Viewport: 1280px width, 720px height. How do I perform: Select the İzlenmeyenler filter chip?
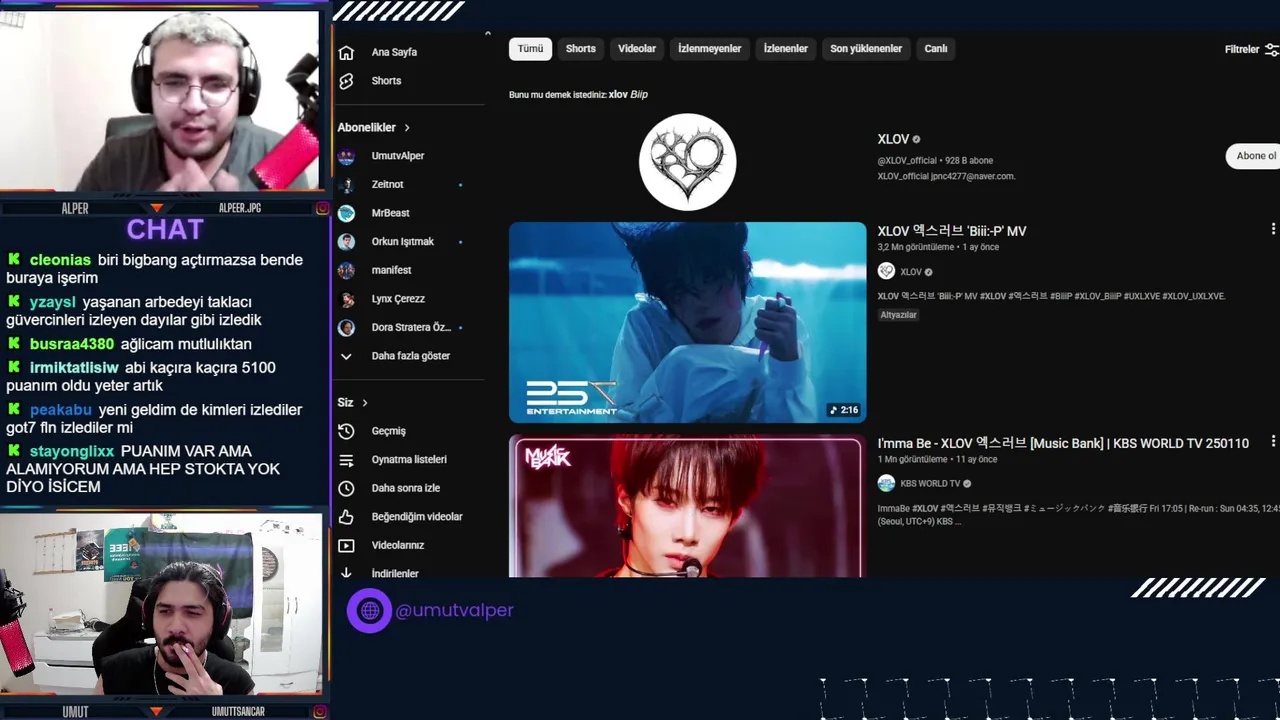click(710, 49)
